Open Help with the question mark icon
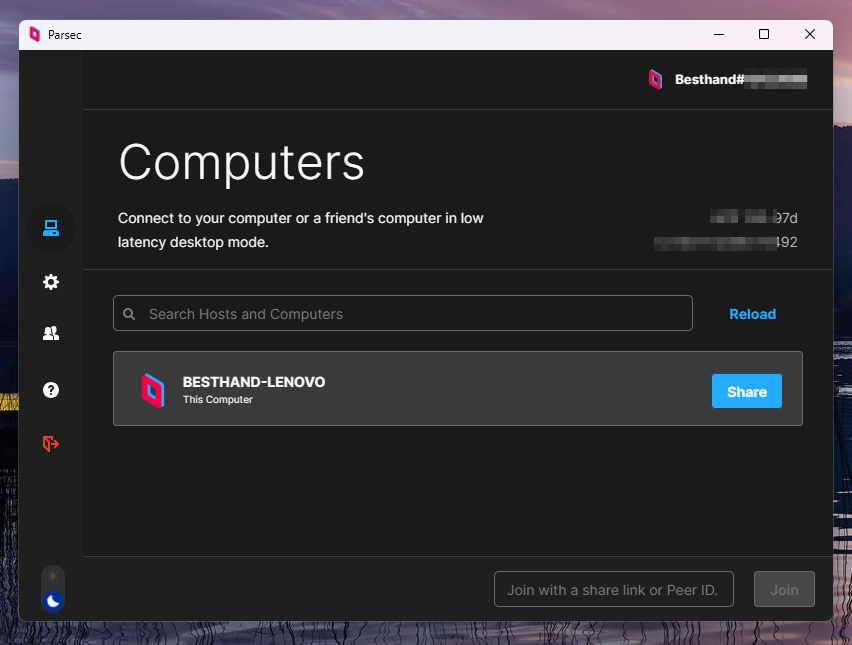852x645 pixels. tap(51, 389)
